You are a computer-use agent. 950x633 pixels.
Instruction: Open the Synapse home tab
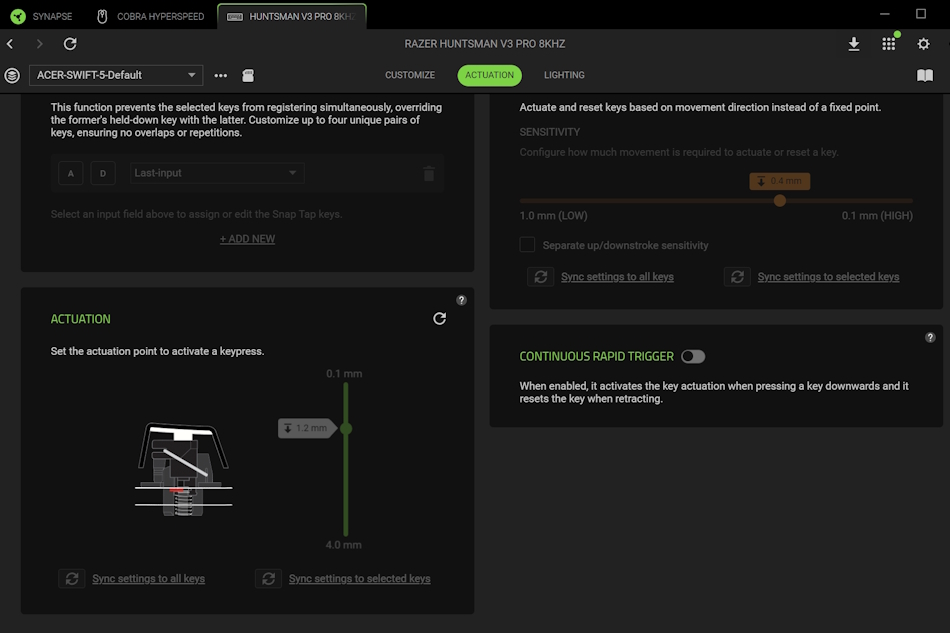pyautogui.click(x=41, y=16)
